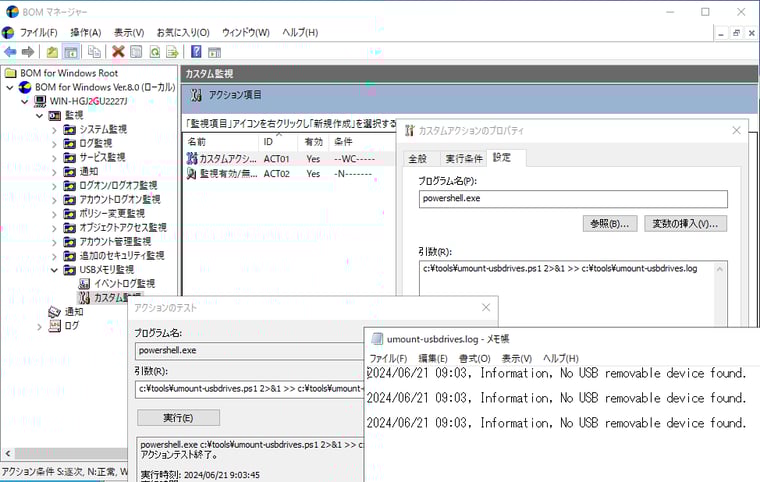
Task: Sort by the 条件 column header
Action: click(362, 142)
